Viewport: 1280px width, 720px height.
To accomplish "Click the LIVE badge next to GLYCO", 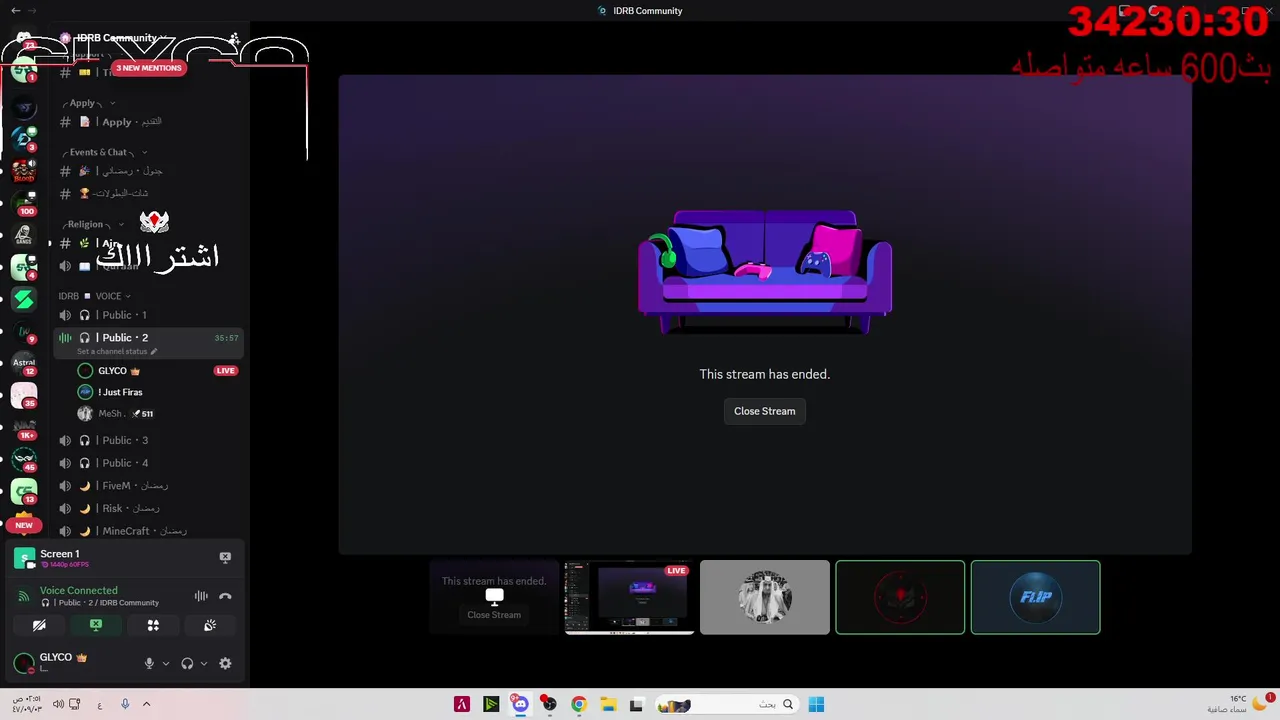I will tap(225, 371).
